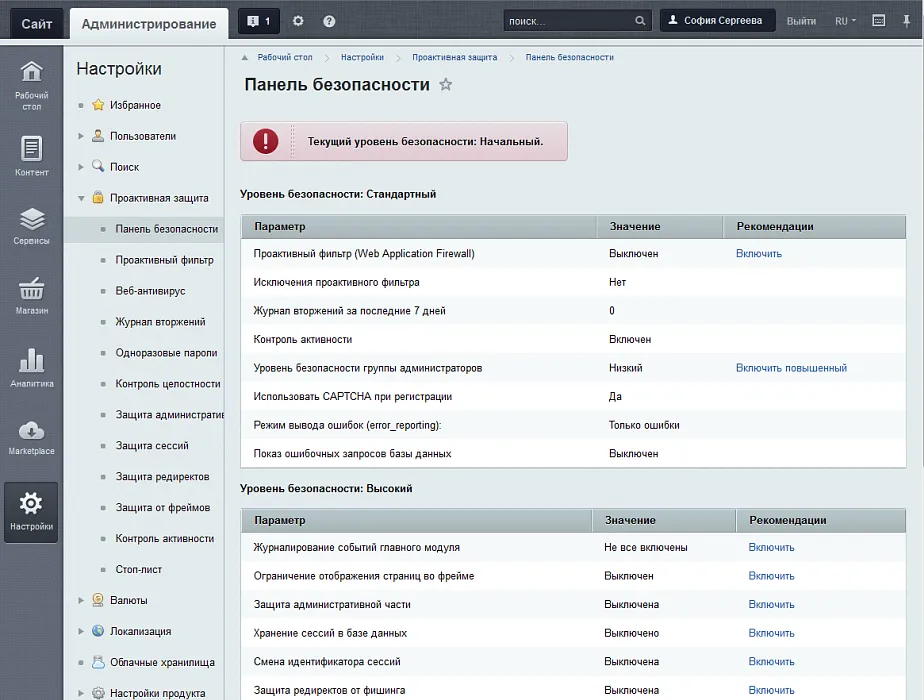Open the Аналитика chart icon
Image resolution: width=924 pixels, height=700 pixels.
(31, 367)
